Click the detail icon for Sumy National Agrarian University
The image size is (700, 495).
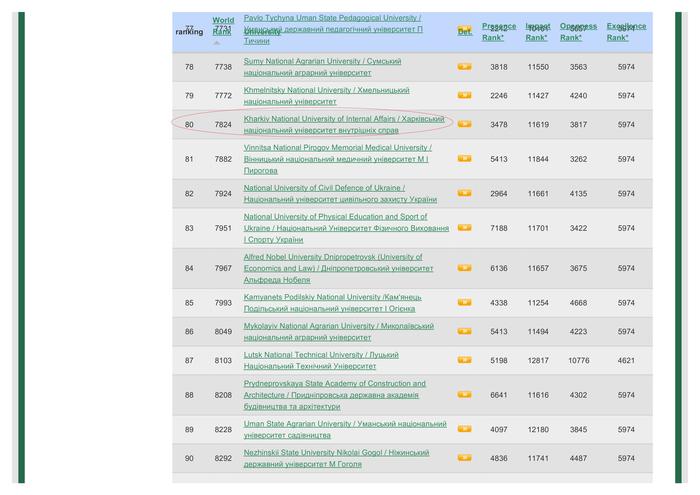coord(464,67)
